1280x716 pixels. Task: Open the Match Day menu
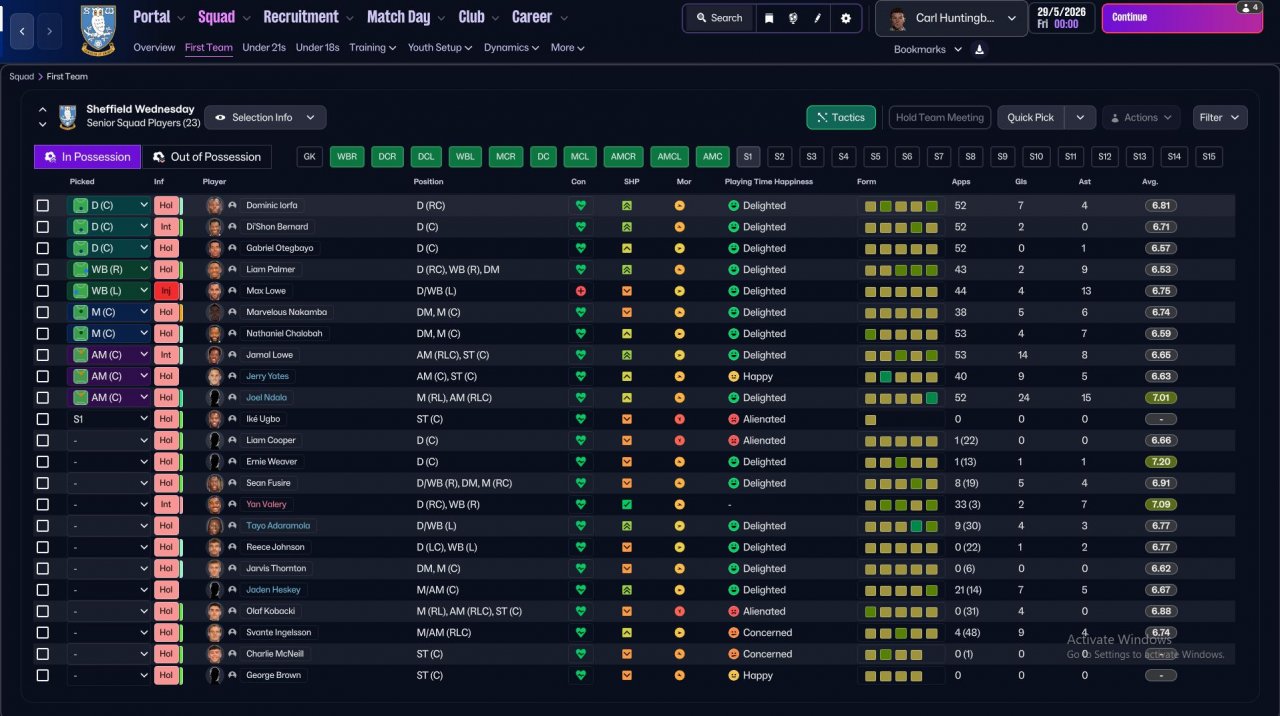[x=406, y=17]
